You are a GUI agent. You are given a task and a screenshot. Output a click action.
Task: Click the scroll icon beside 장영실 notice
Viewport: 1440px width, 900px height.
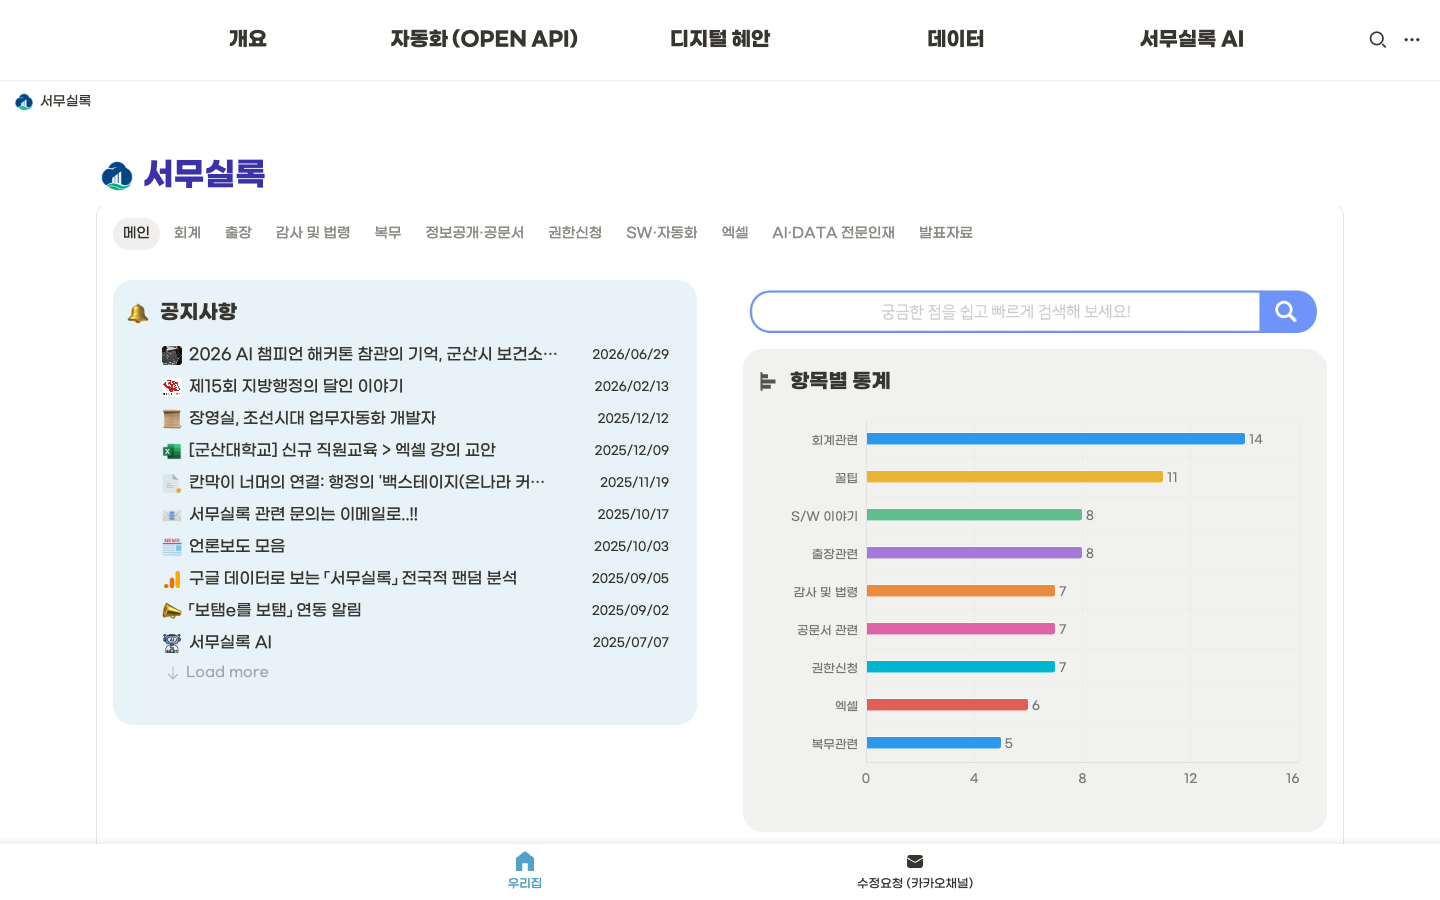(172, 419)
